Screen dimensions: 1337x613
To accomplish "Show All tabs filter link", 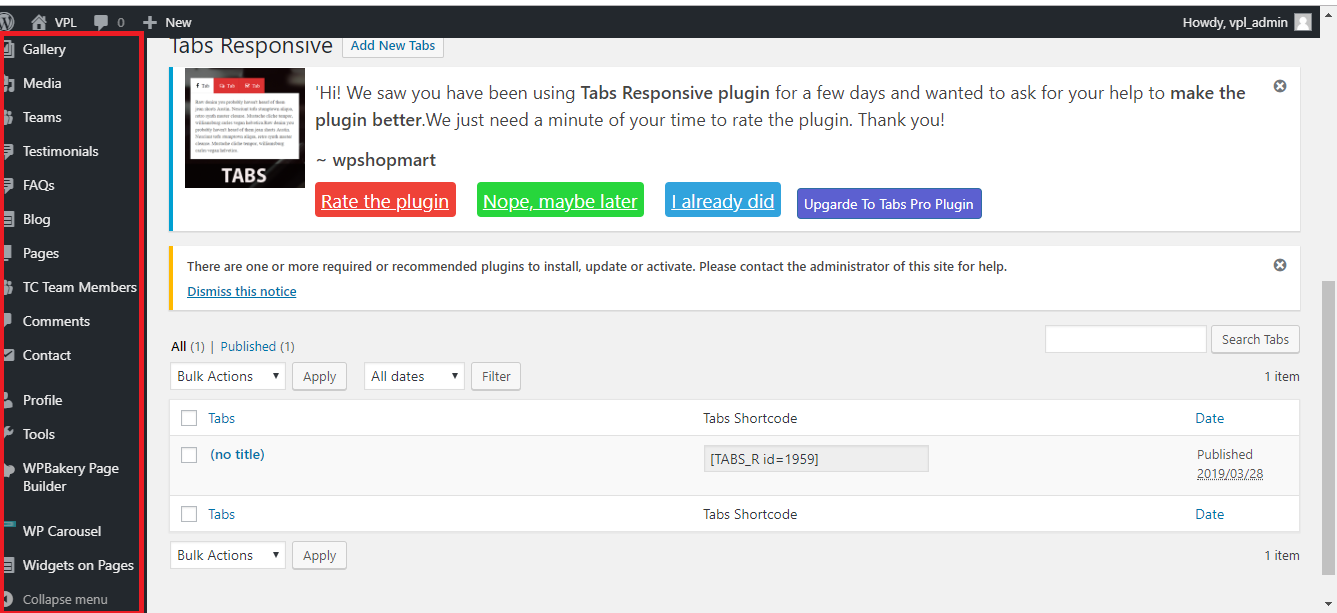I will tap(179, 347).
